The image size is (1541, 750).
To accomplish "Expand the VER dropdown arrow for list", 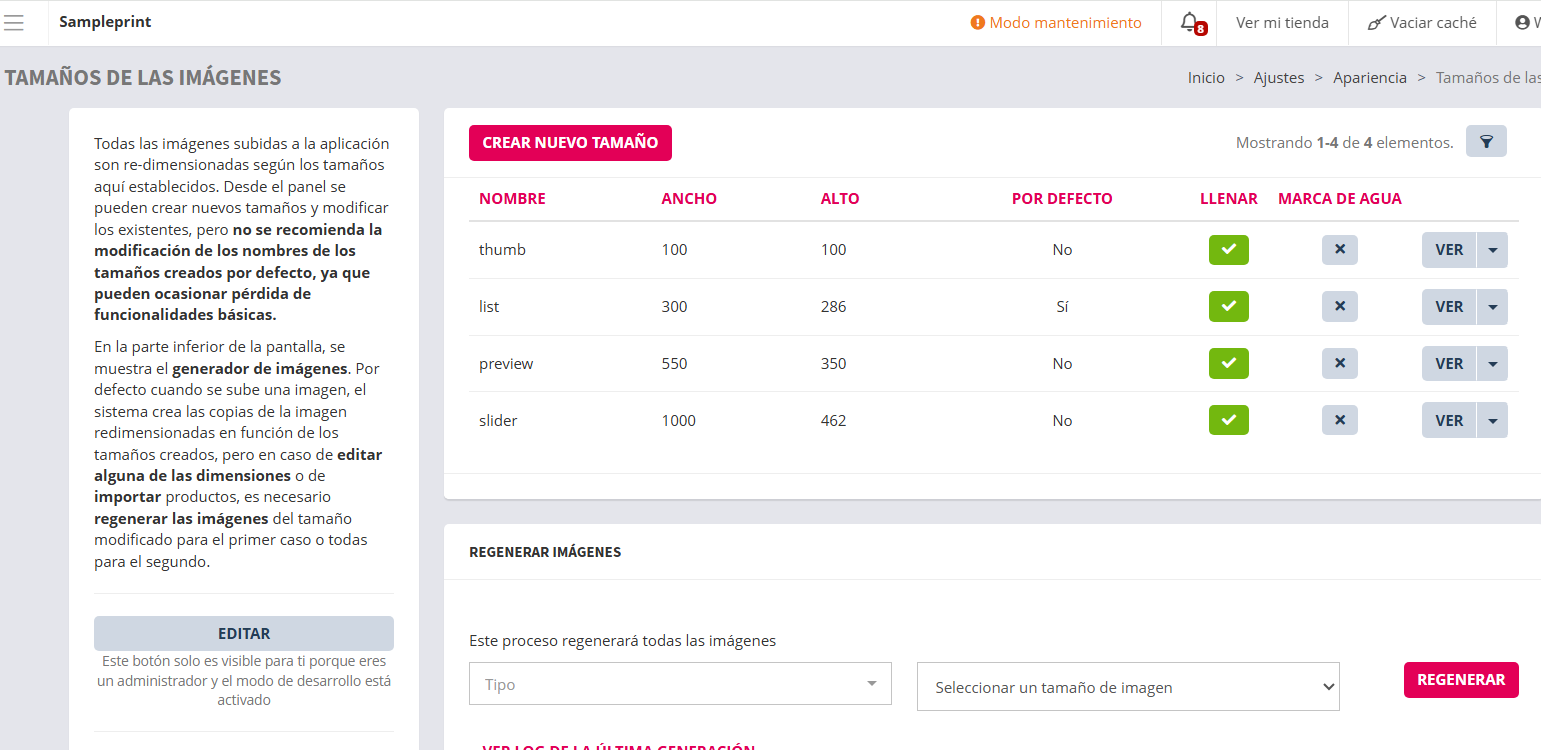I will [x=1492, y=307].
